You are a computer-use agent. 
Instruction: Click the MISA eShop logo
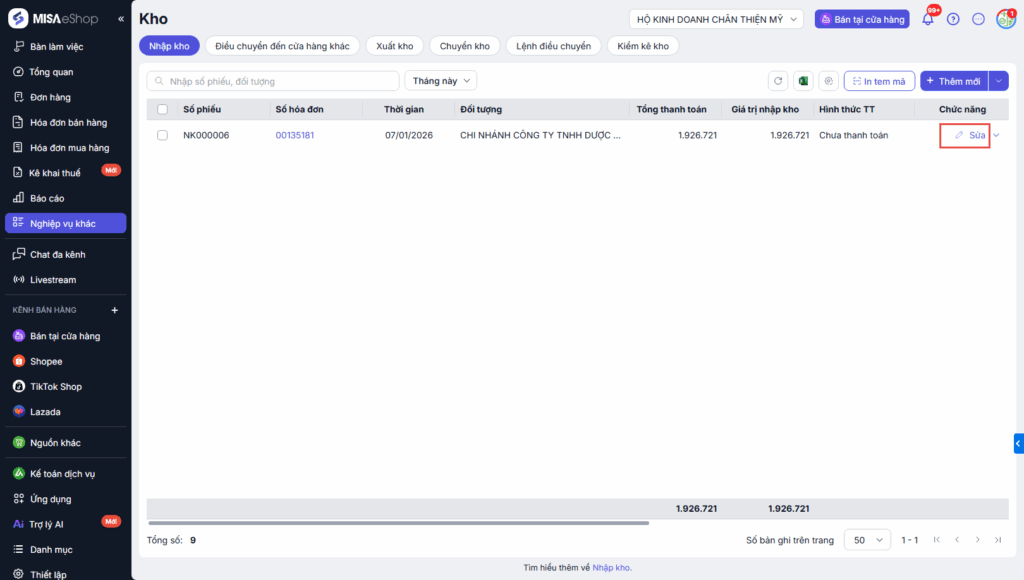coord(54,18)
